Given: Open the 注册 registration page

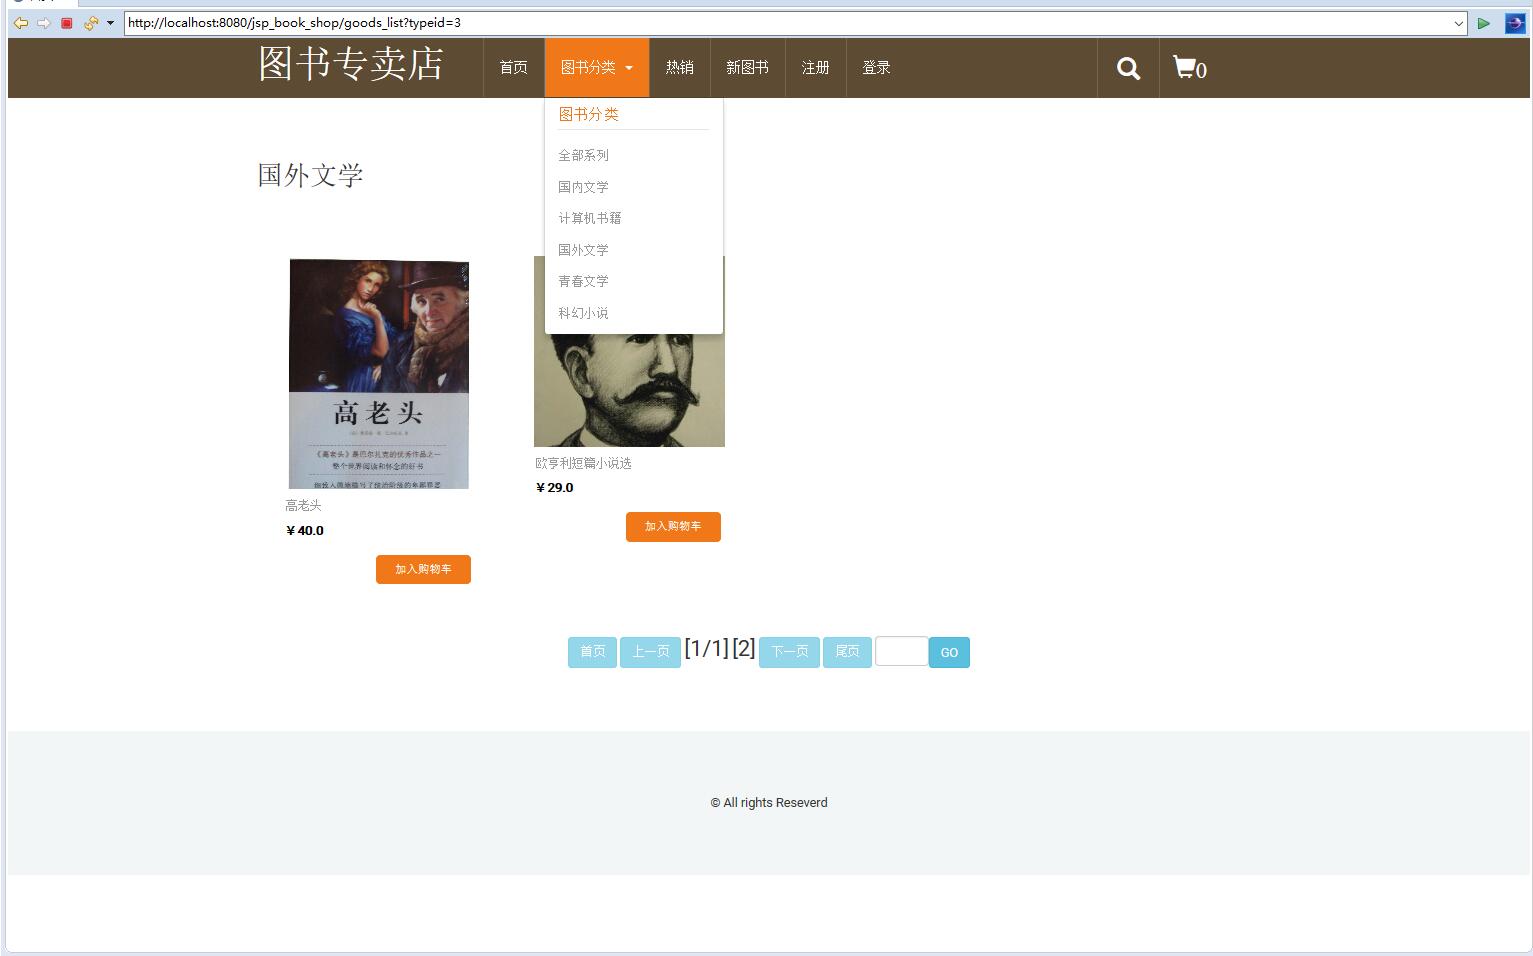Looking at the screenshot, I should click(815, 67).
